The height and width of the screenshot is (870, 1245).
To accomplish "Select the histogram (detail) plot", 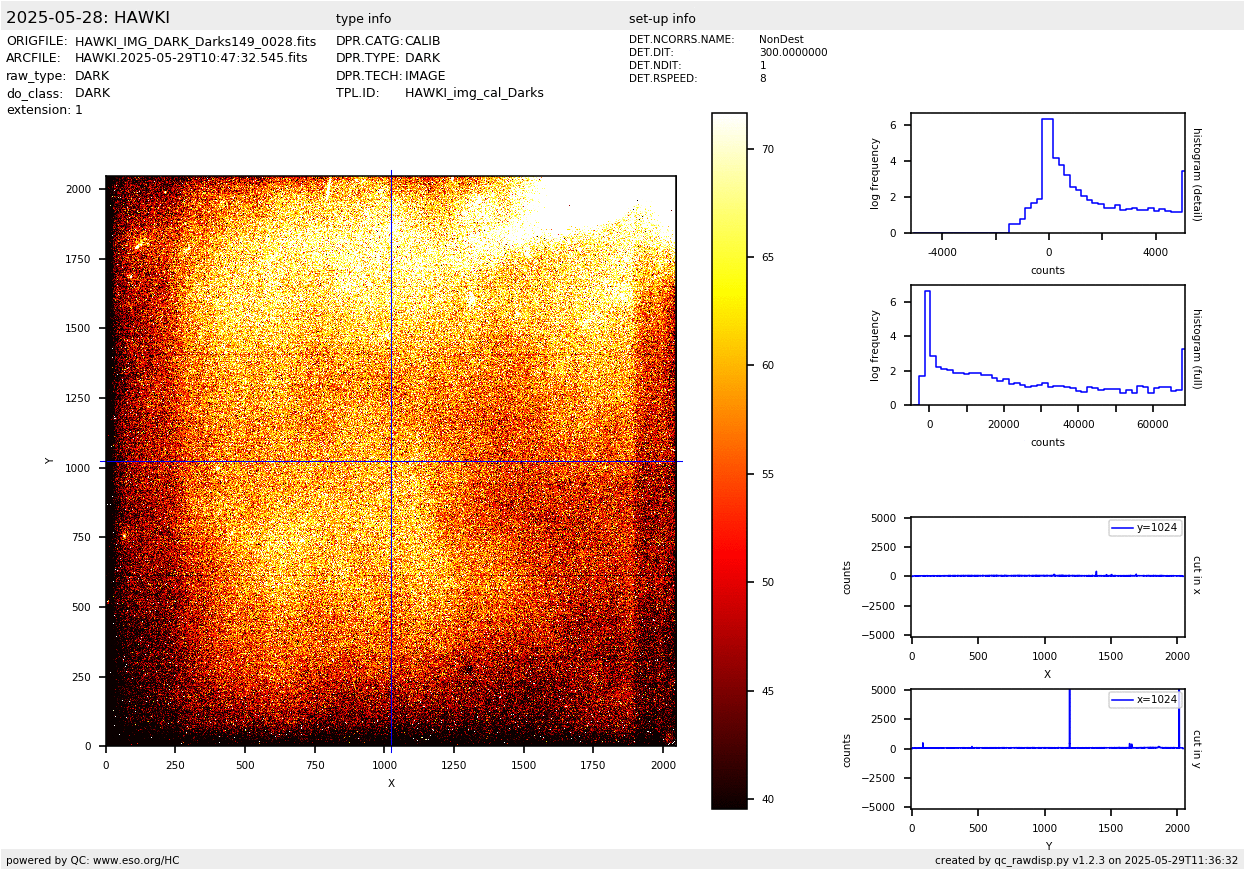I will 1047,173.
